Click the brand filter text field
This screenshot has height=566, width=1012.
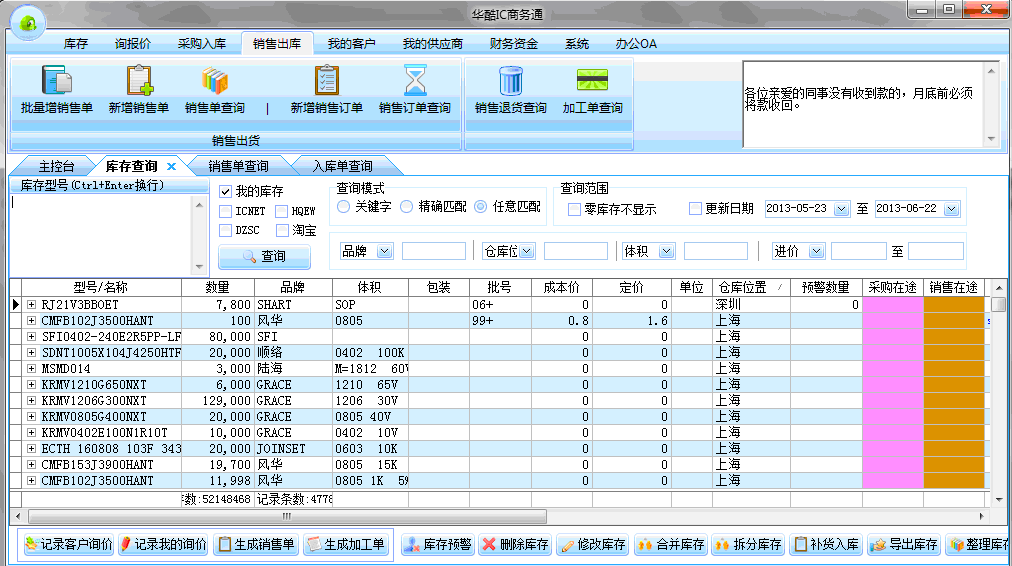[434, 251]
